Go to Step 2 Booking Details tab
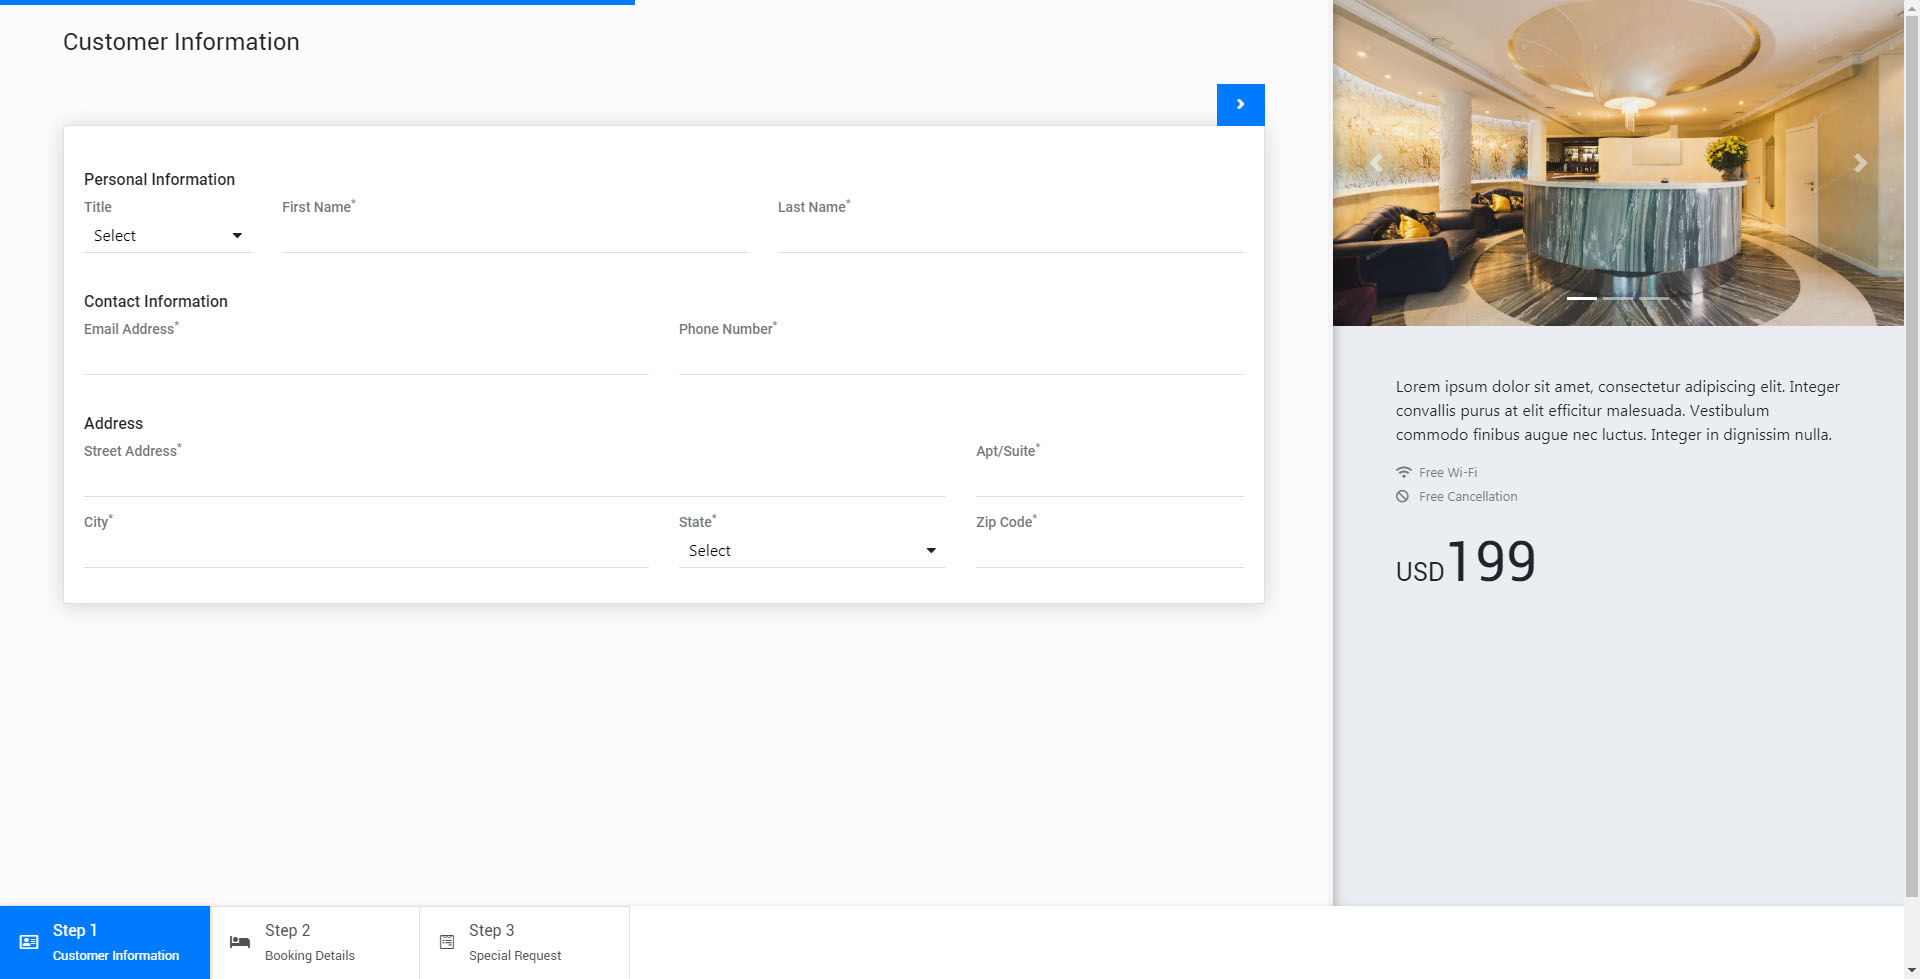1920x979 pixels. click(315, 943)
